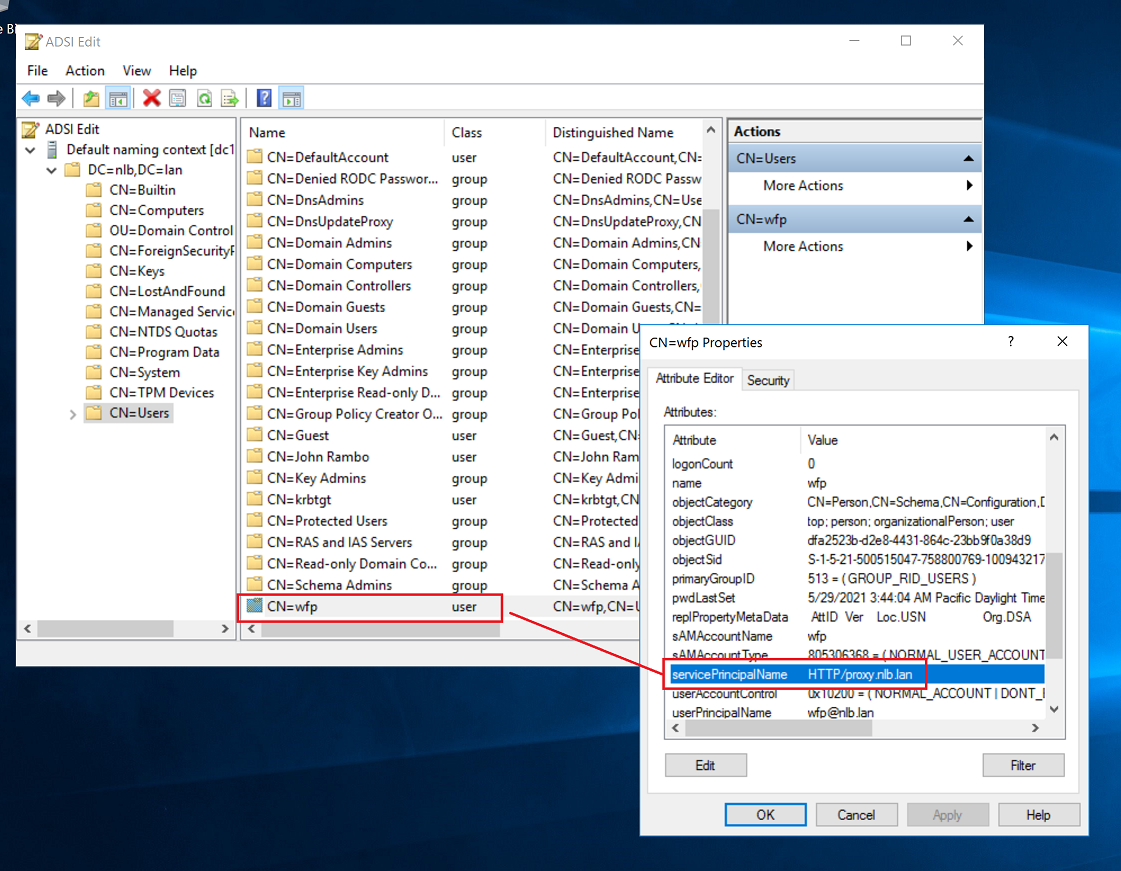Click the Filter button
Image resolution: width=1121 pixels, height=871 pixels.
(1023, 765)
